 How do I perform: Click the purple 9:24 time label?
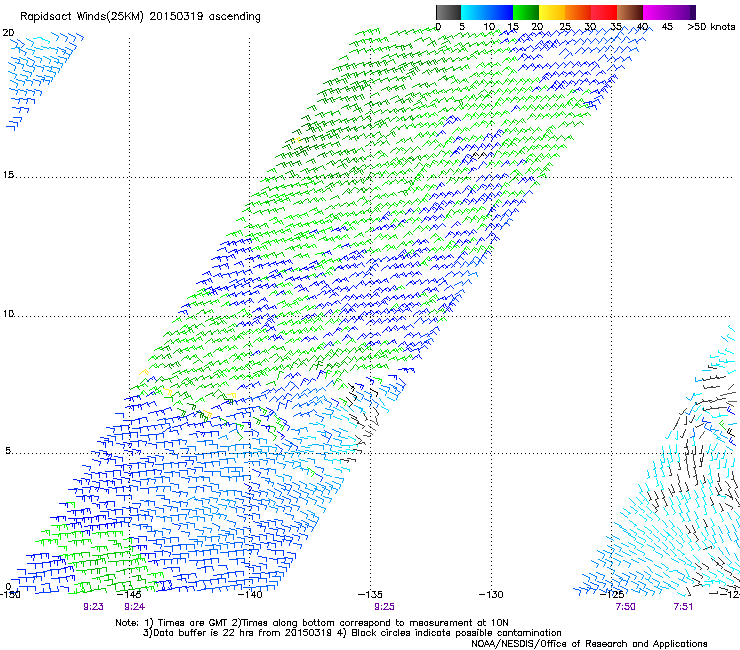(135, 607)
